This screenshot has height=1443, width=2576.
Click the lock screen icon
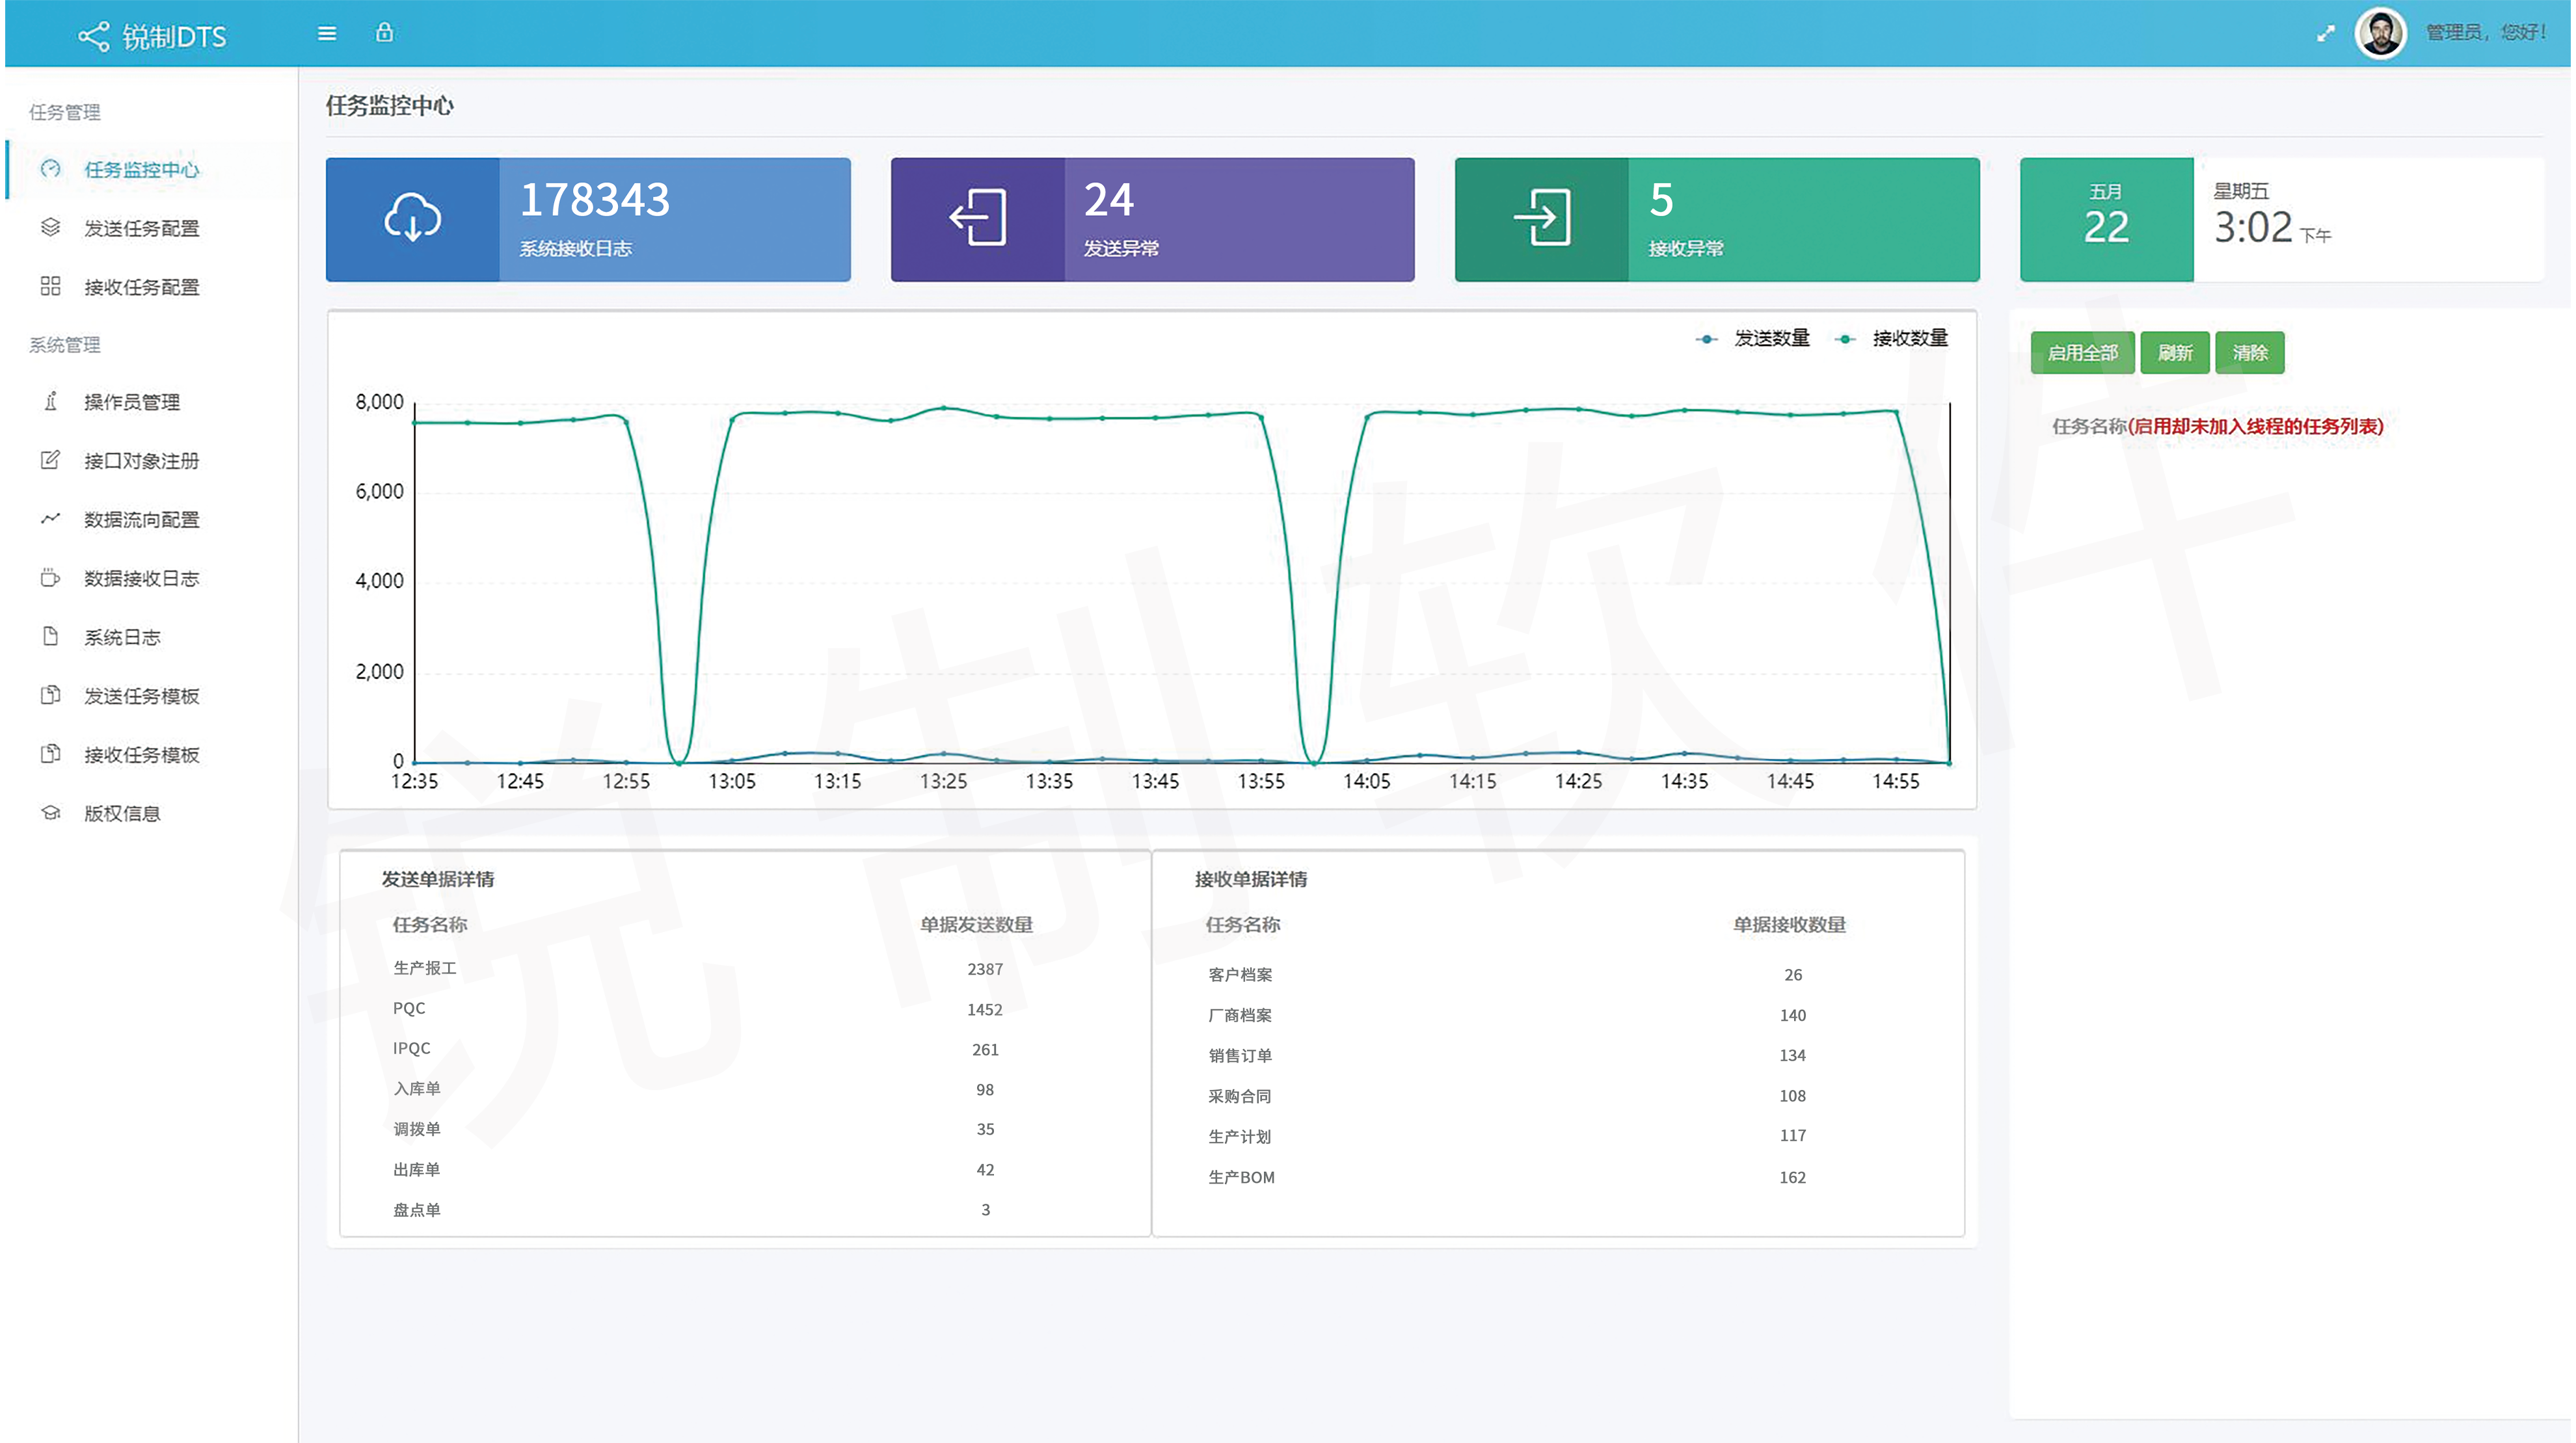click(x=384, y=33)
